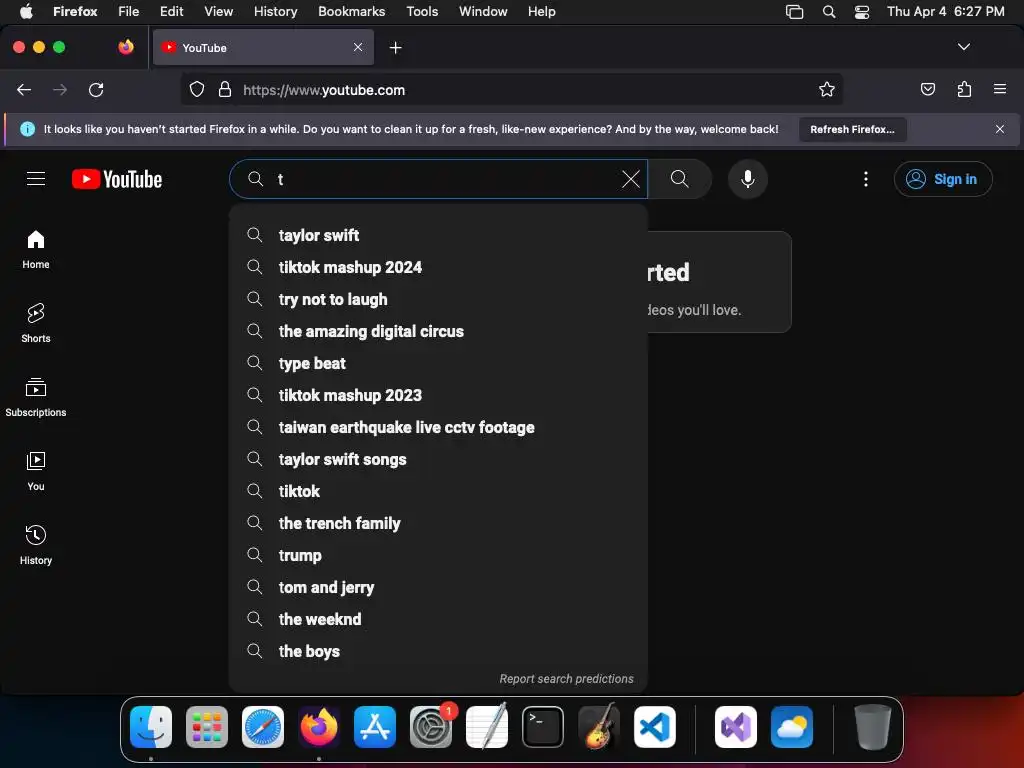Viewport: 1024px width, 768px height.
Task: Open Visual Studio Code from the Dock
Action: pyautogui.click(x=654, y=727)
